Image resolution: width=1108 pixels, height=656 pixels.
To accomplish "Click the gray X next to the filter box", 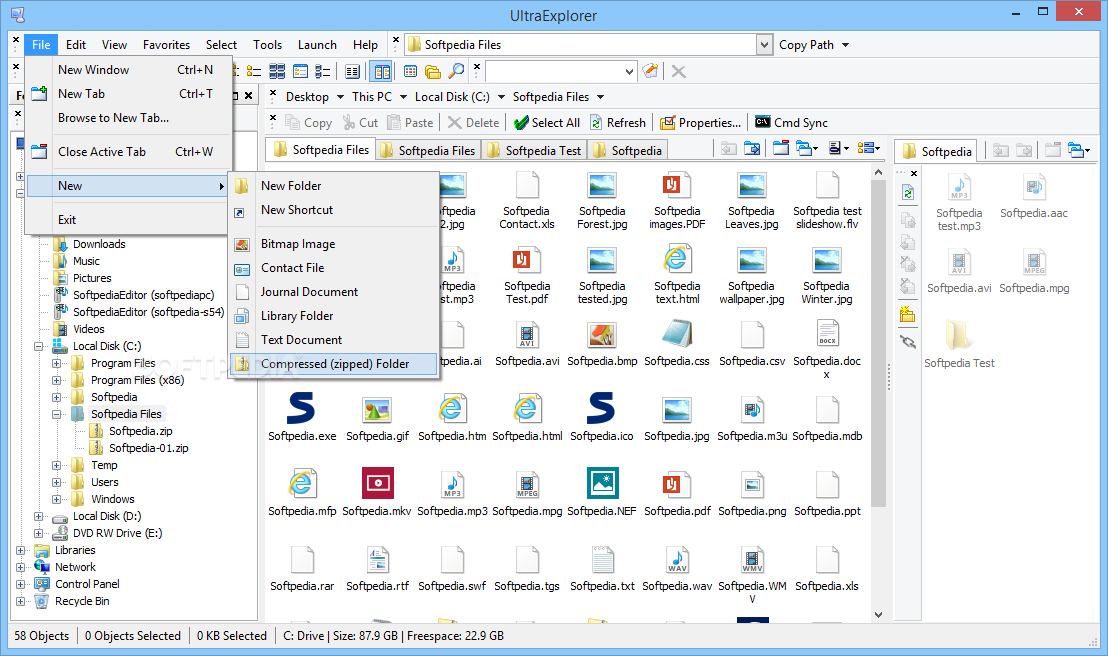I will pyautogui.click(x=678, y=71).
